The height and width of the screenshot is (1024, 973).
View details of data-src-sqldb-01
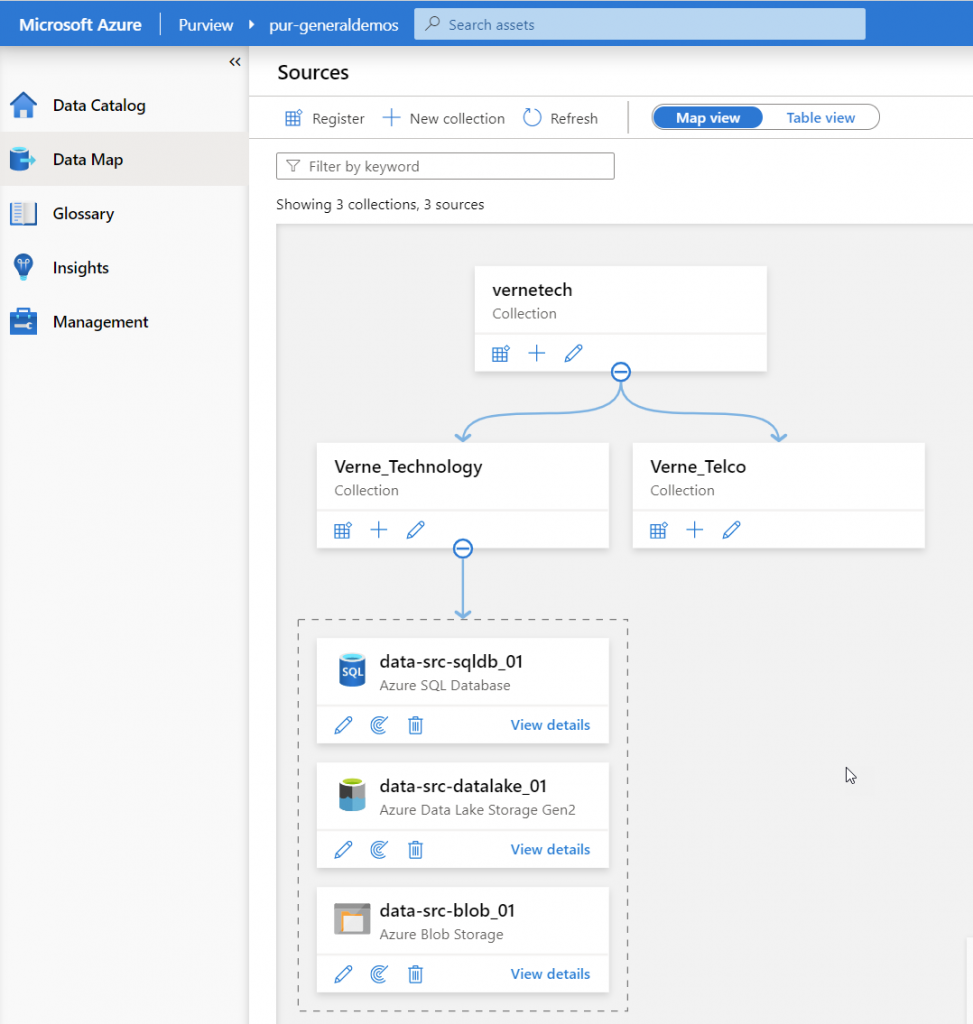[x=550, y=724]
